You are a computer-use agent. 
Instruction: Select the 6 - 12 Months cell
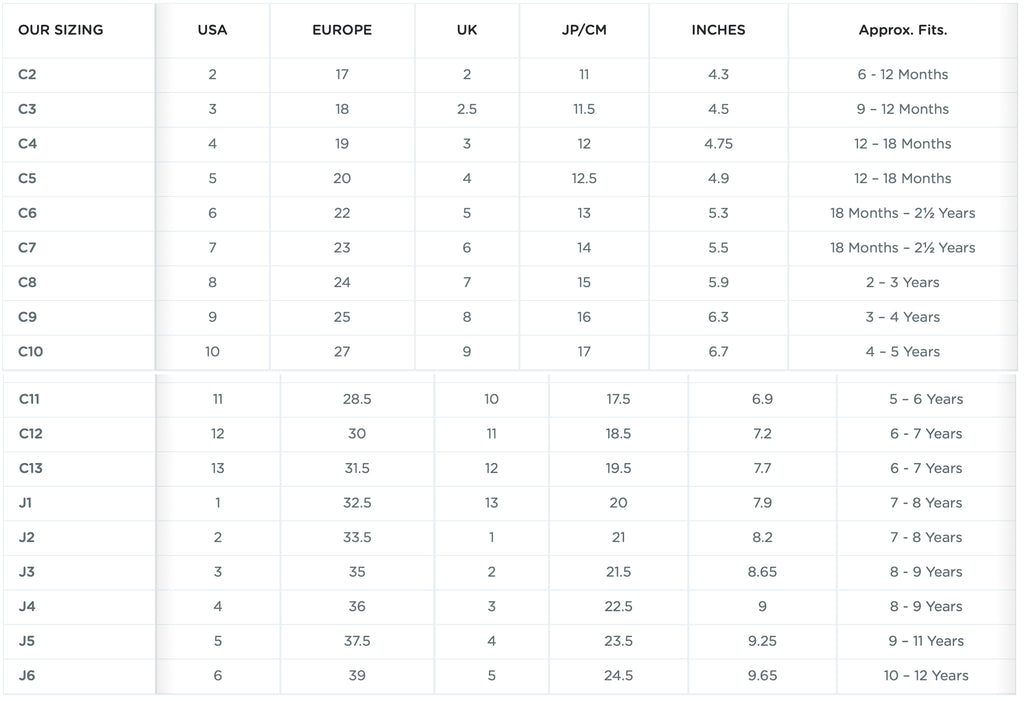point(903,74)
